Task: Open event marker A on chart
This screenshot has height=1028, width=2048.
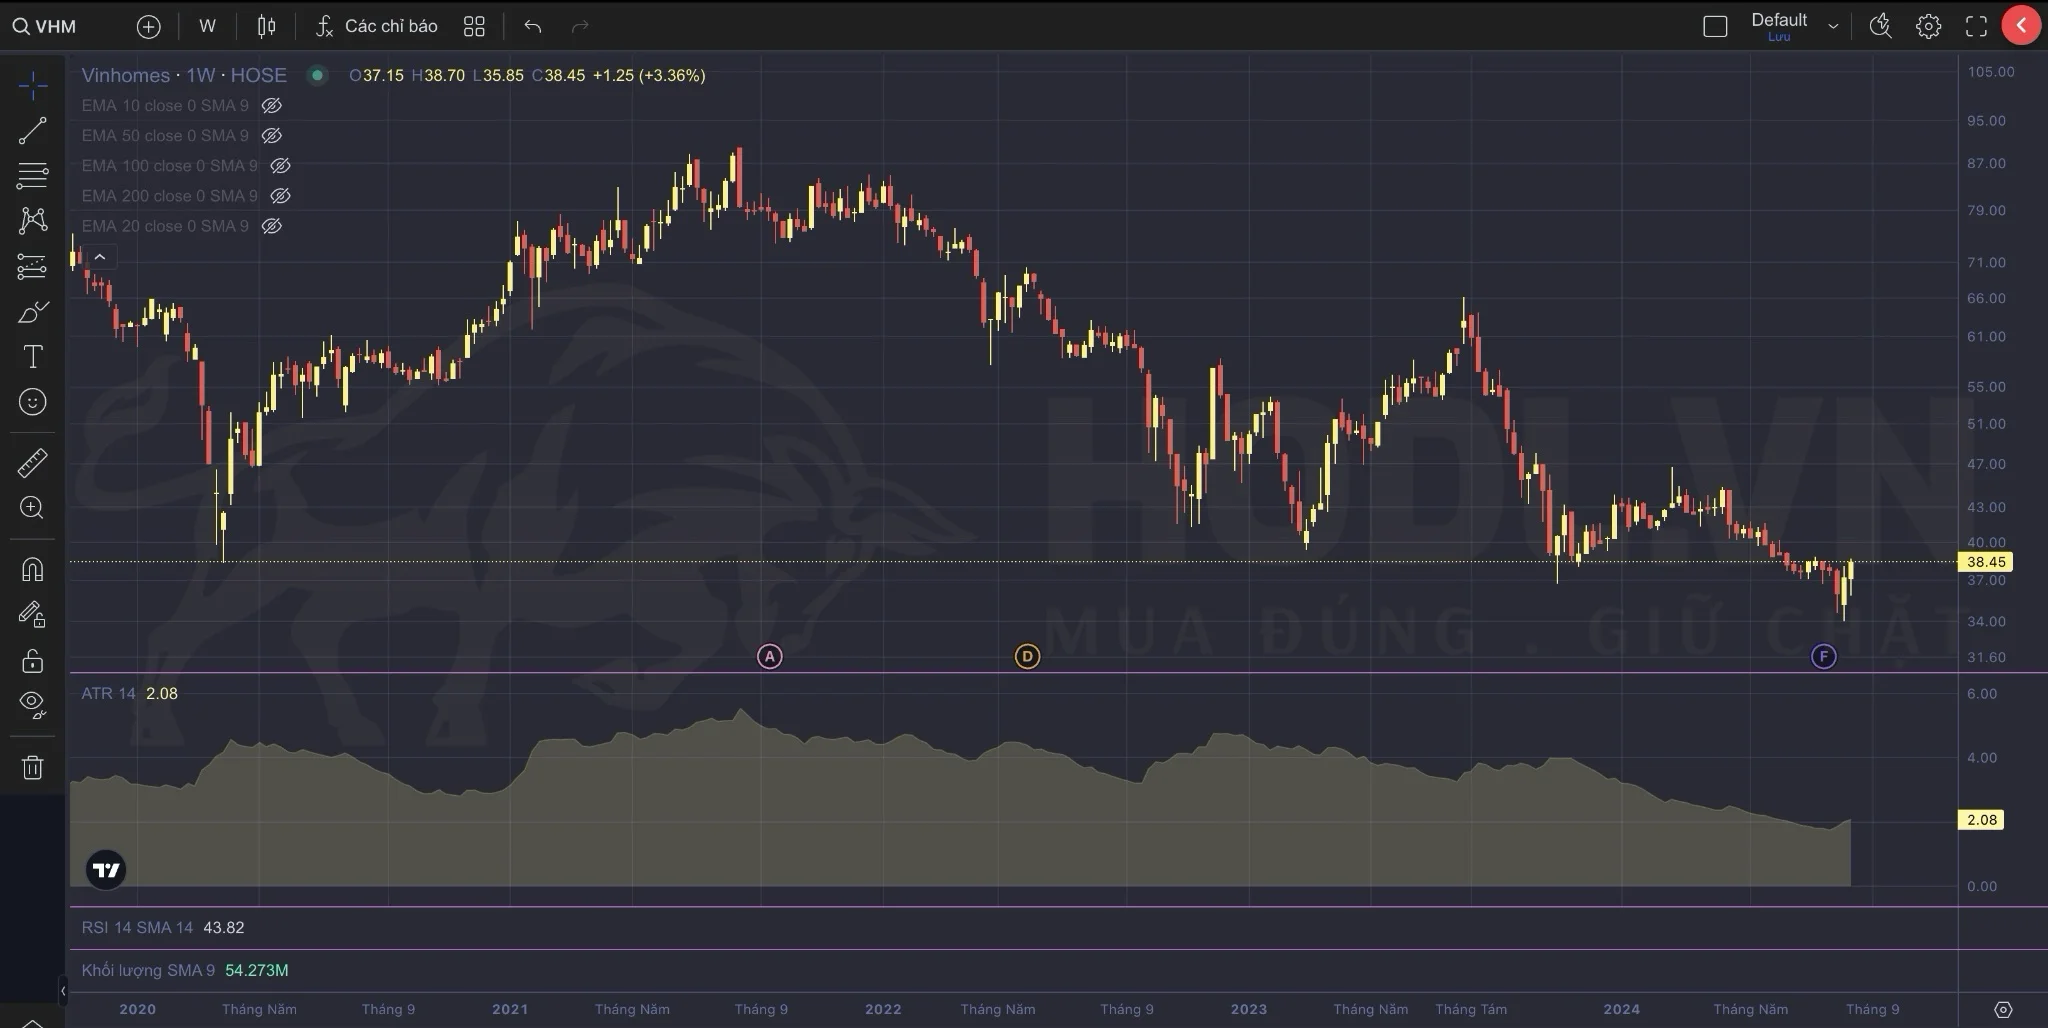Action: pos(769,656)
